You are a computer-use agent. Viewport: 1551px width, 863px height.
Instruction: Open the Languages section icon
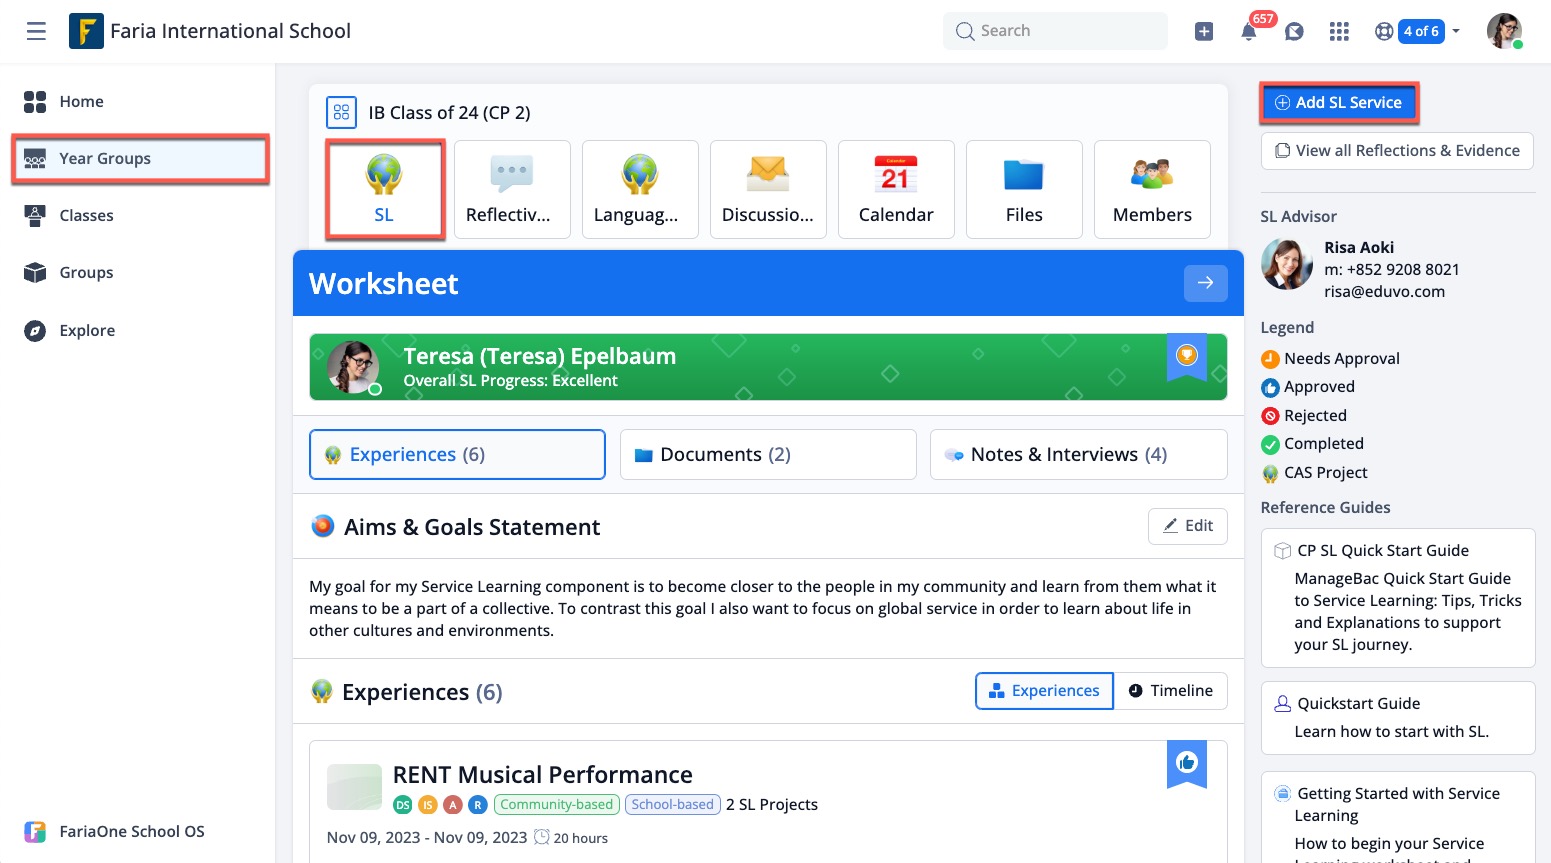click(x=640, y=189)
